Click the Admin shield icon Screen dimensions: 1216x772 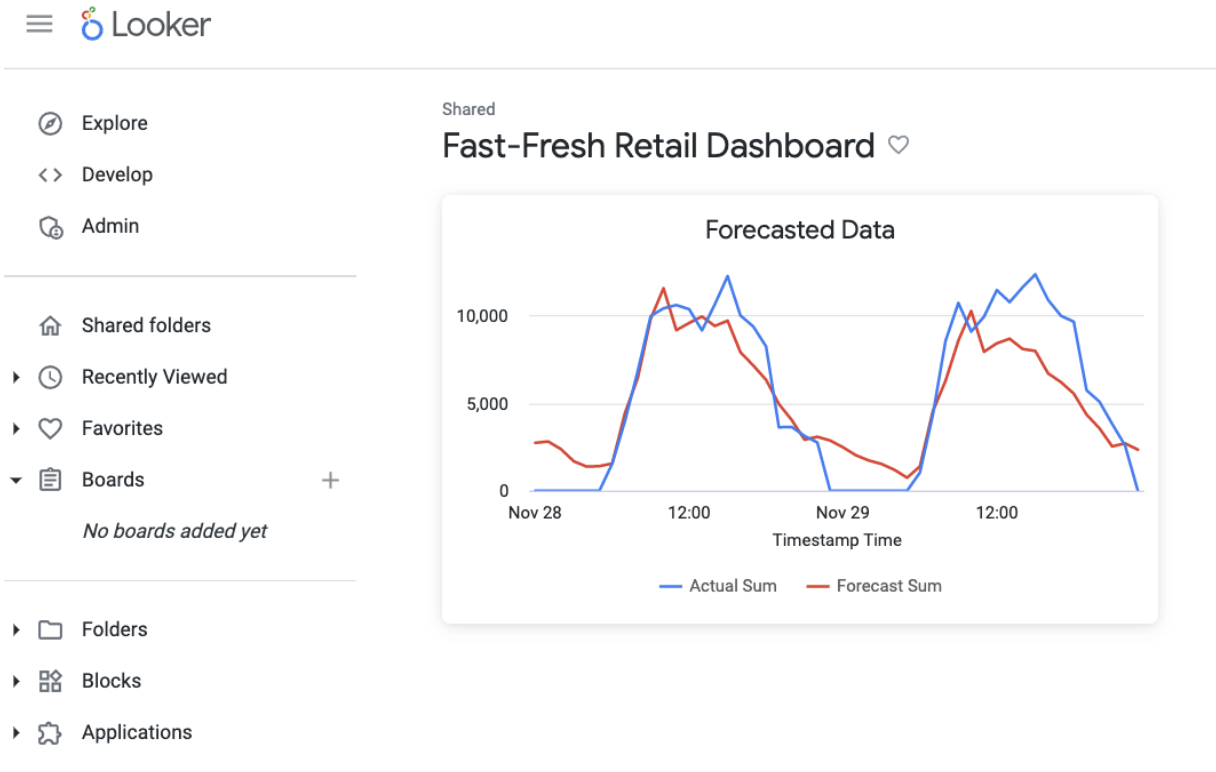tap(50, 227)
